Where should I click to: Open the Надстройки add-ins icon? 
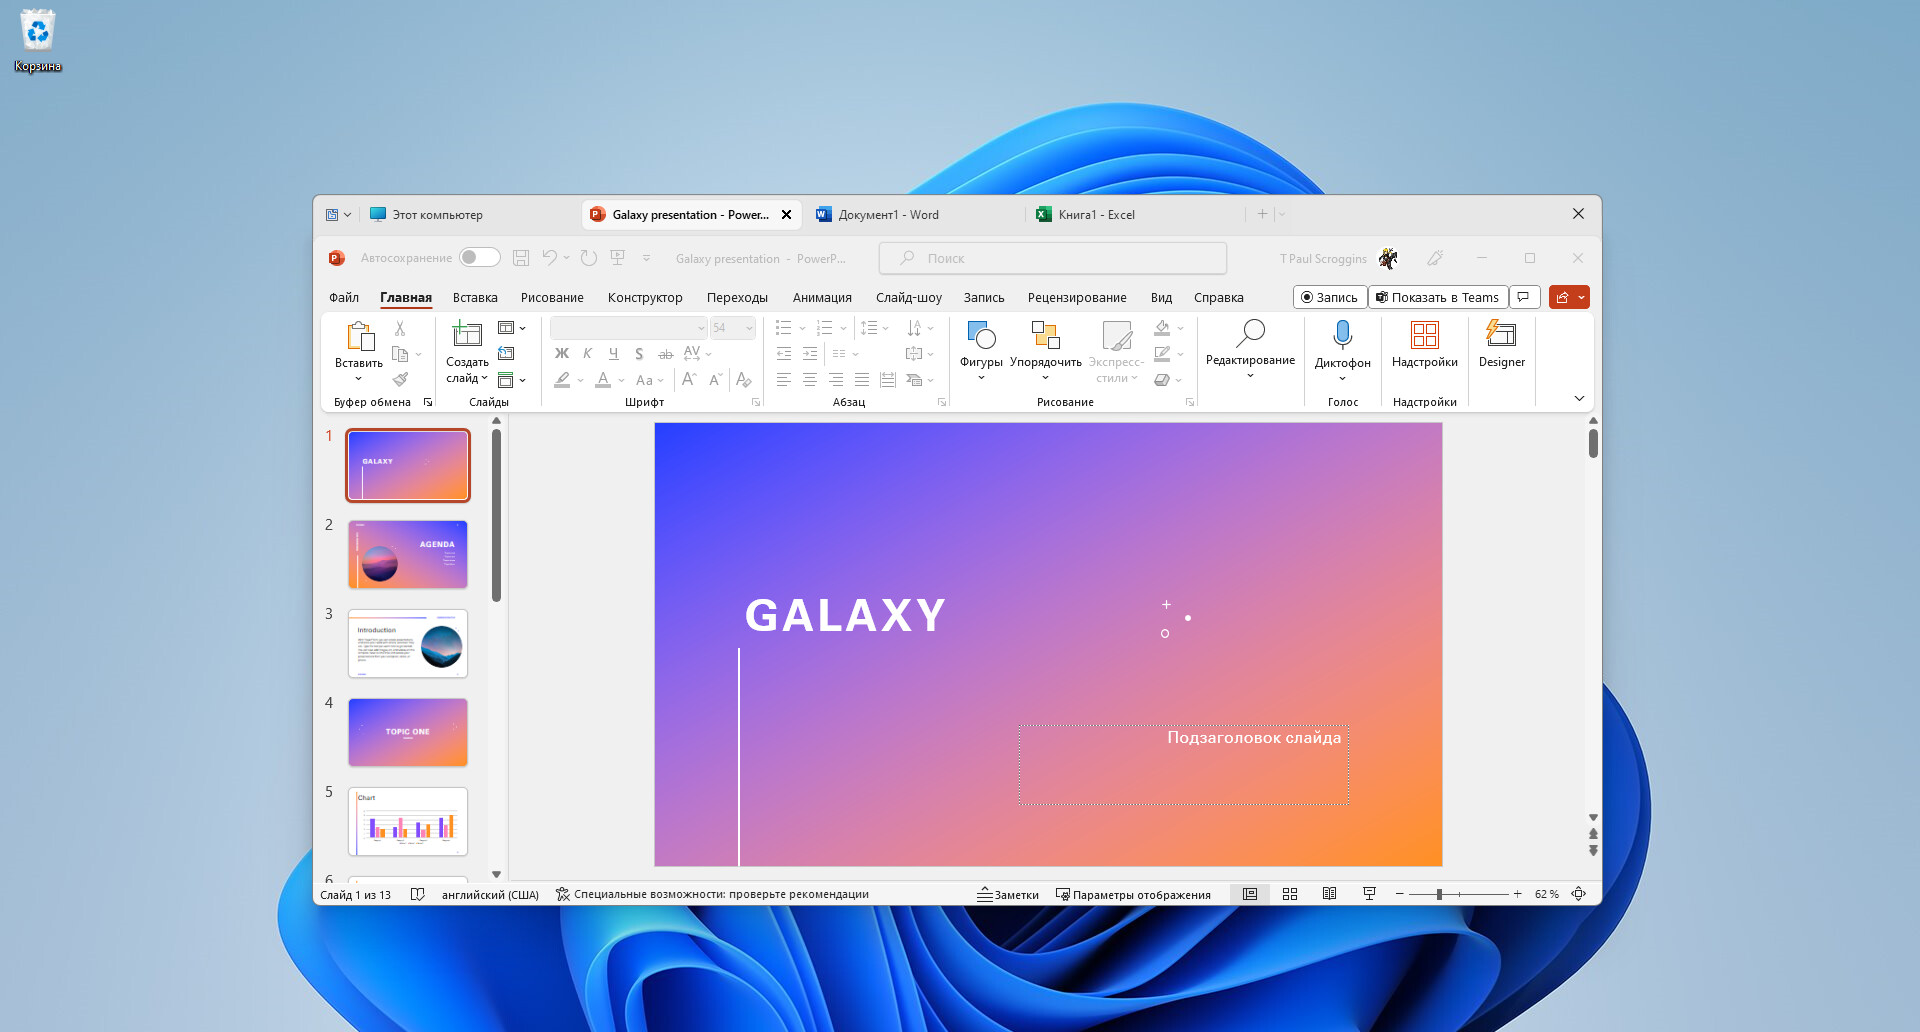coord(1424,334)
